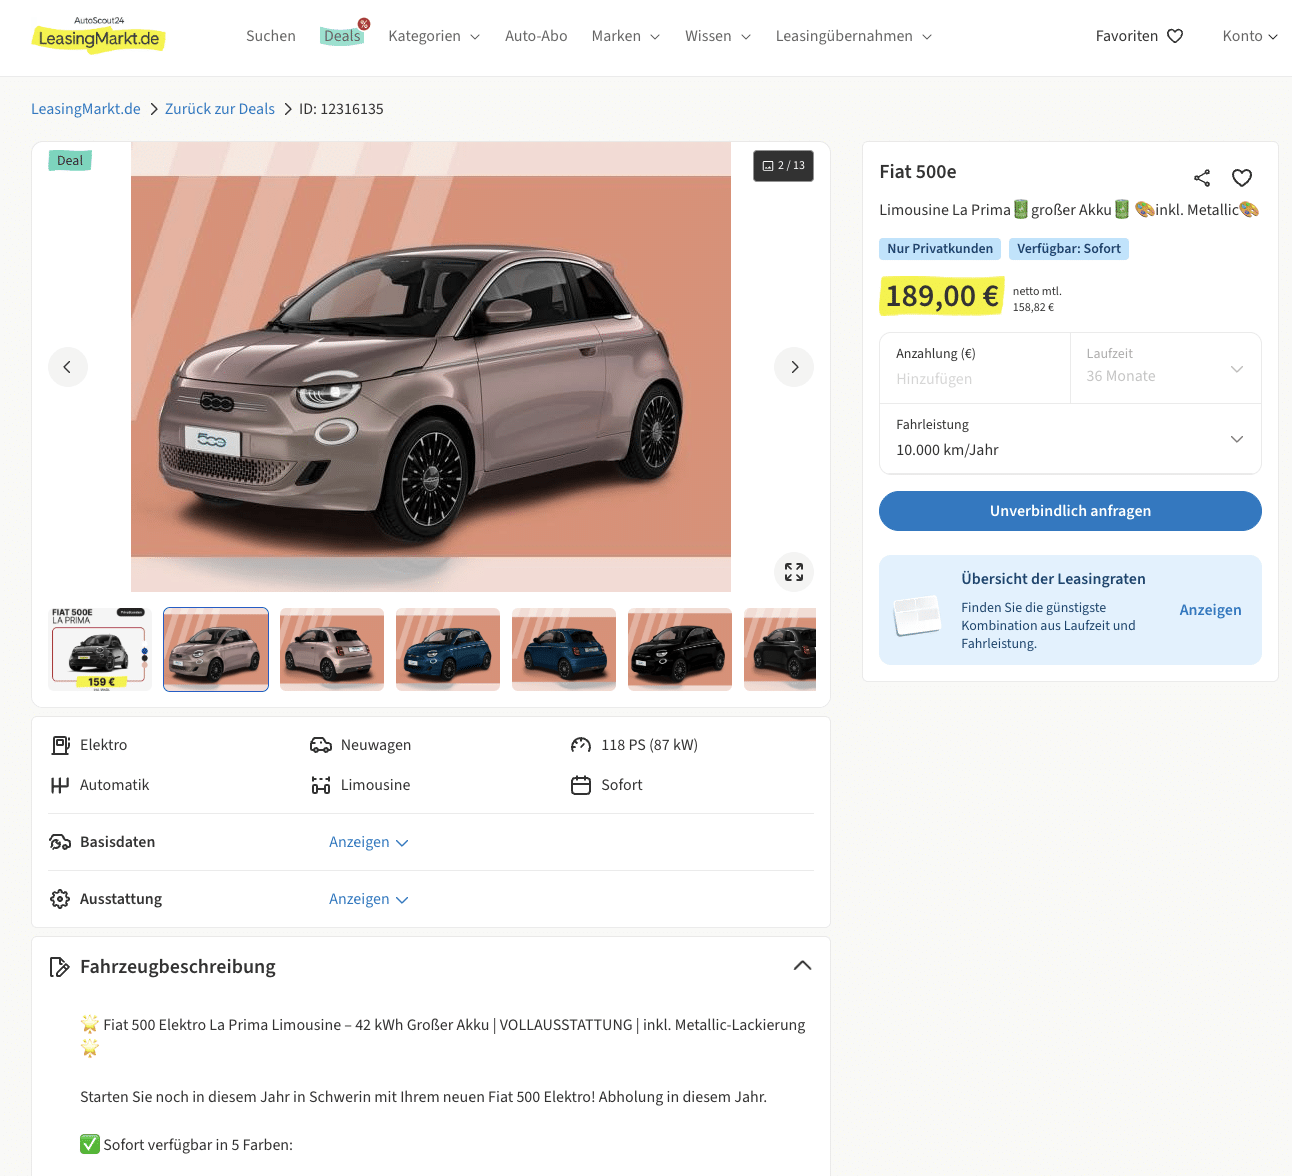Image resolution: width=1292 pixels, height=1176 pixels.
Task: Expand Basisdaten via Anzeigen
Action: 368,842
